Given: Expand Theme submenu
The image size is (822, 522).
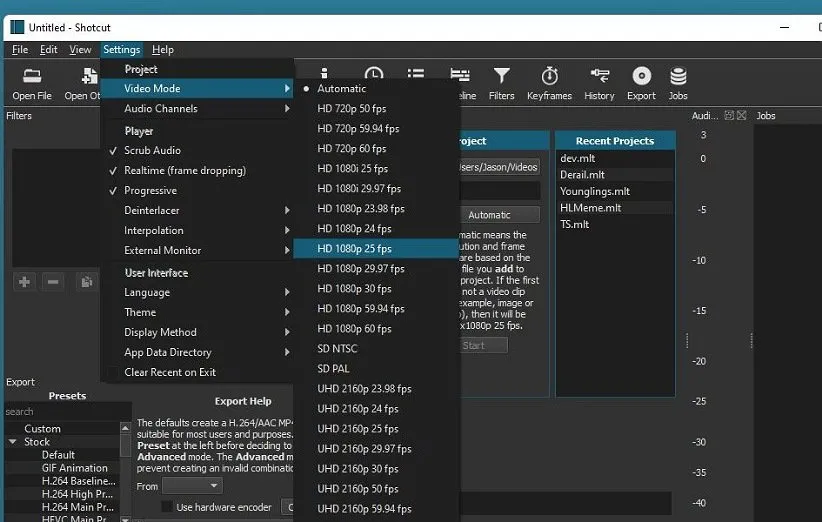Looking at the screenshot, I should (x=197, y=312).
